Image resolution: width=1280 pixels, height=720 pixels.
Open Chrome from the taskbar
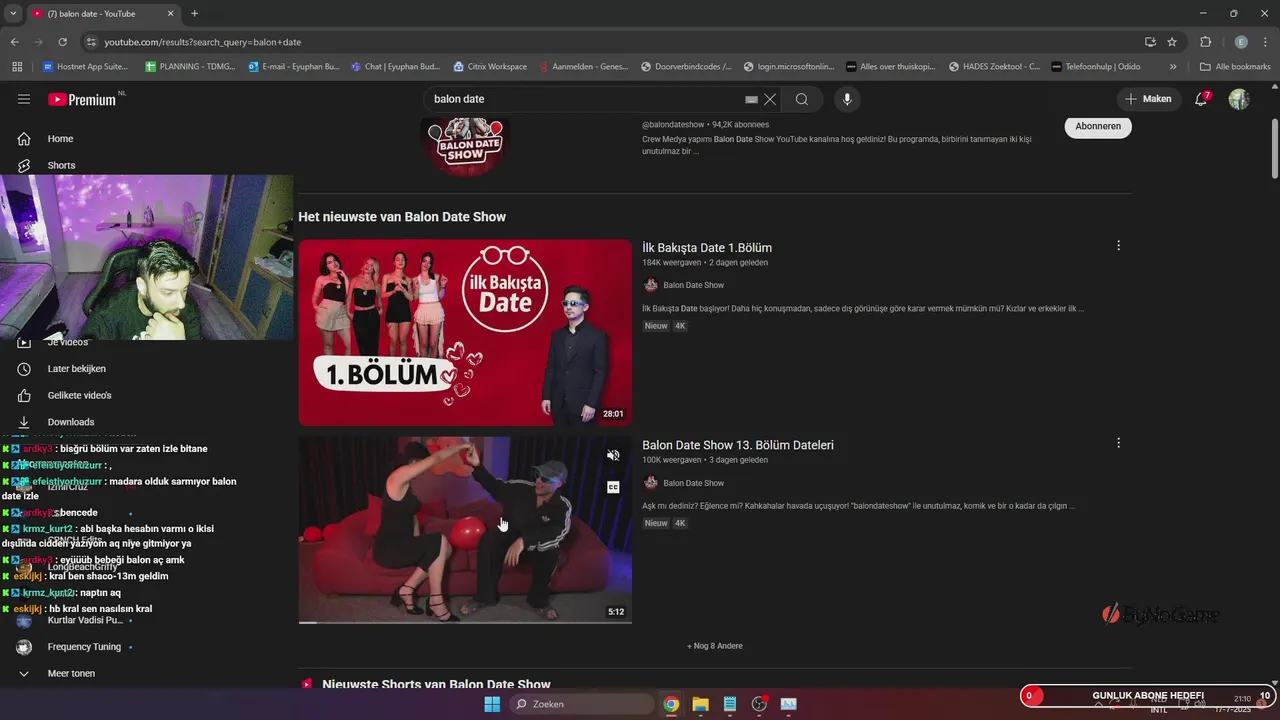coord(671,704)
